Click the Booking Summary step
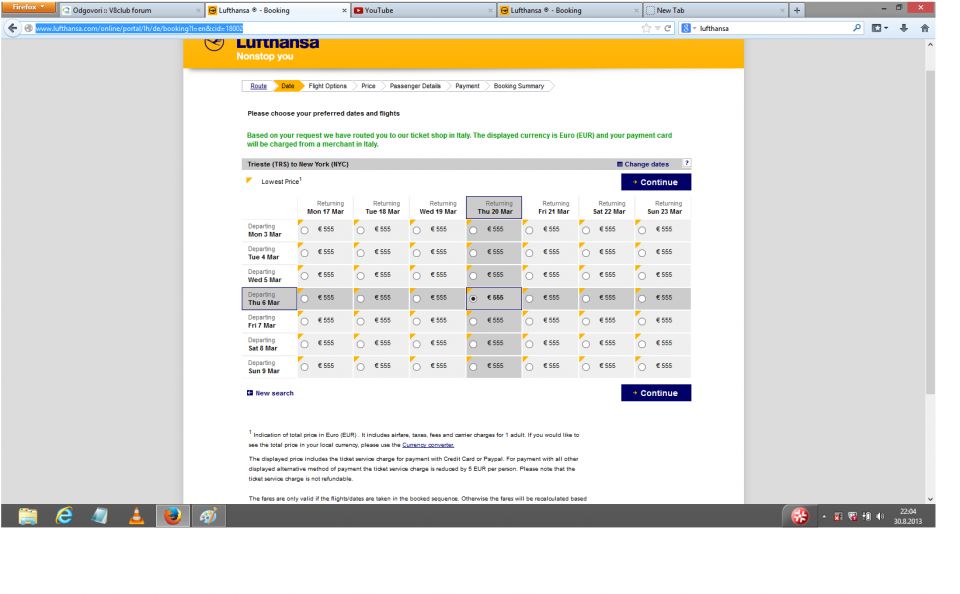The height and width of the screenshot is (594, 960). coord(519,86)
